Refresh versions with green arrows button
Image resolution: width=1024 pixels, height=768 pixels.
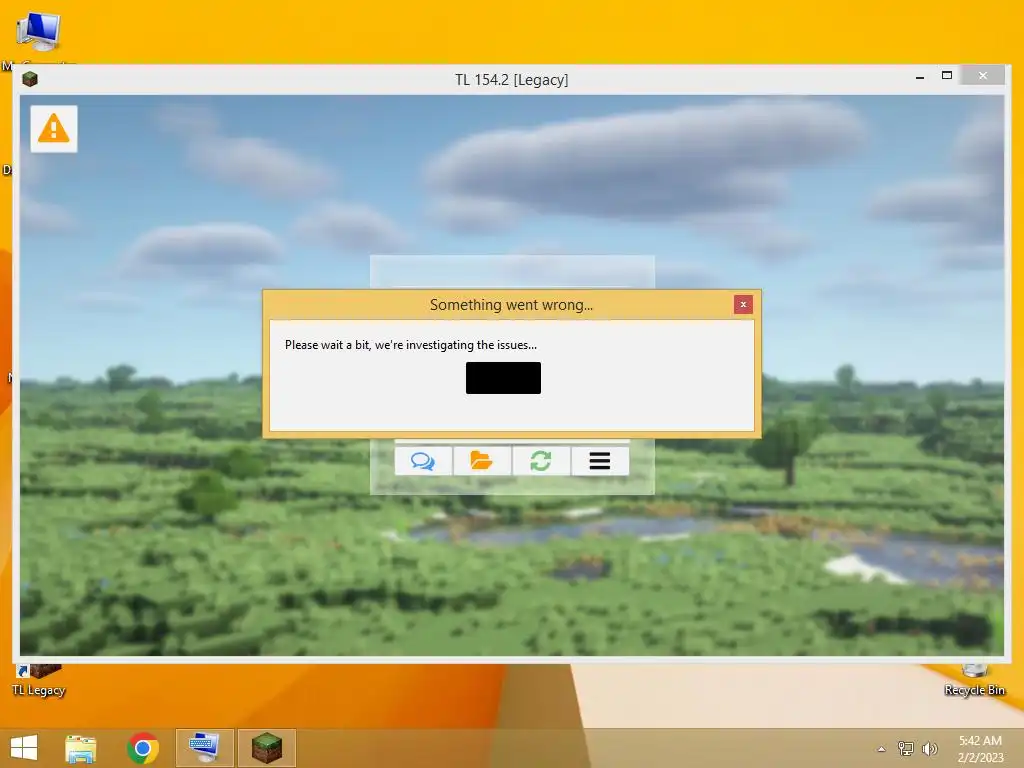click(541, 461)
